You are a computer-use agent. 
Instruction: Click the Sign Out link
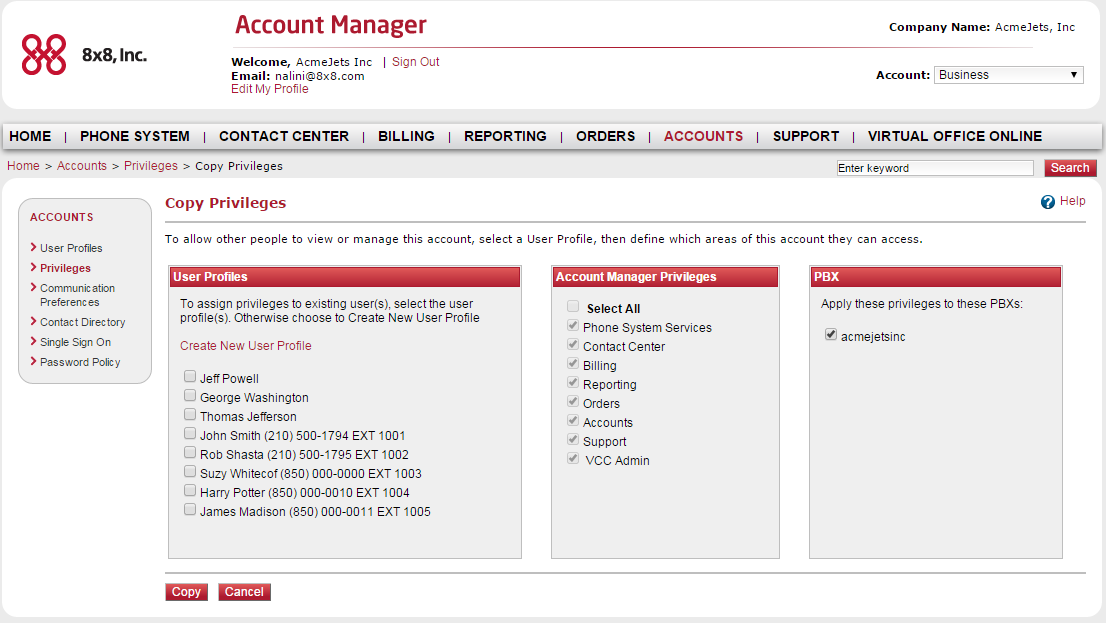[415, 62]
